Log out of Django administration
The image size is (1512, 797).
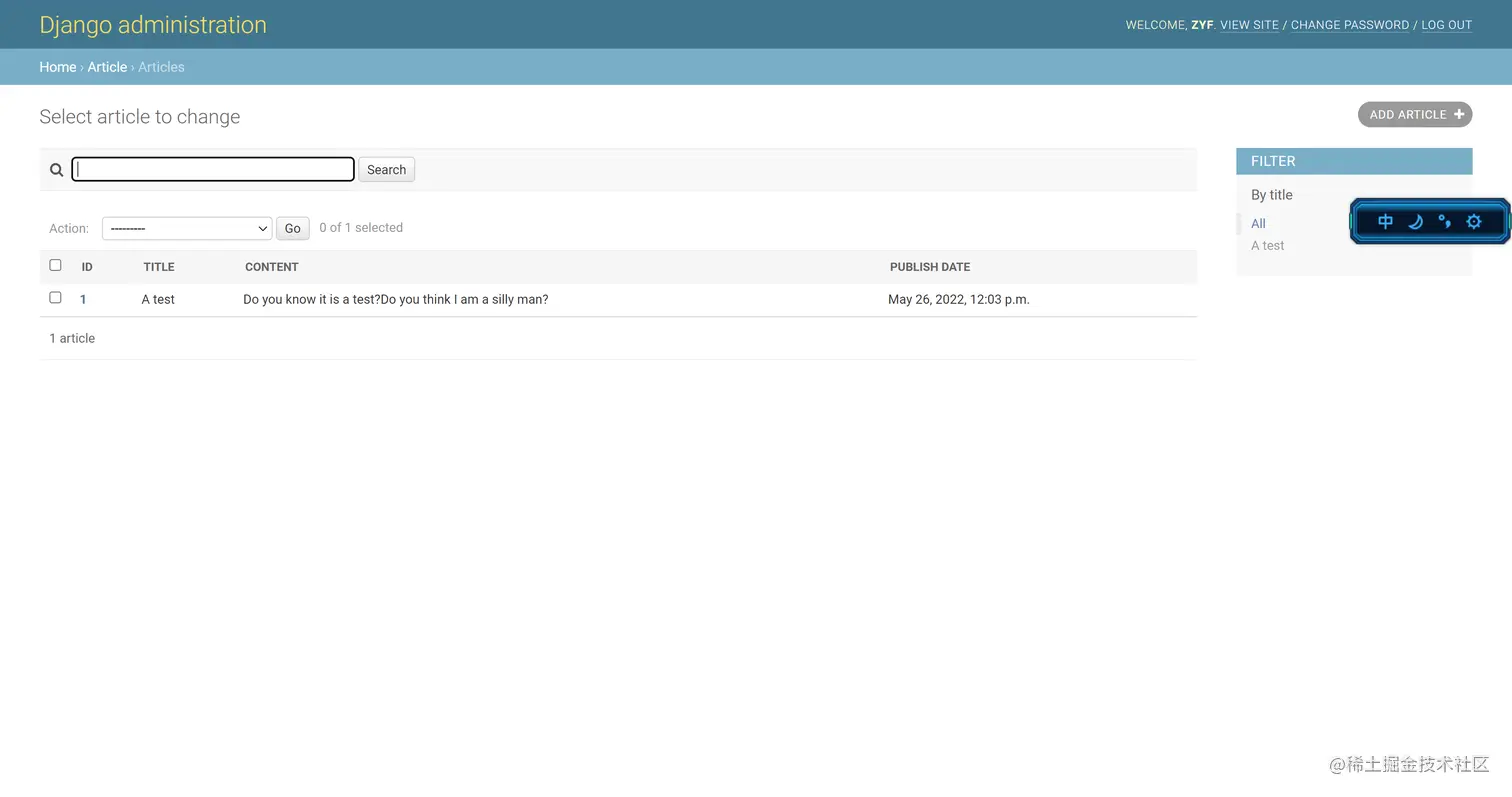tap(1447, 25)
